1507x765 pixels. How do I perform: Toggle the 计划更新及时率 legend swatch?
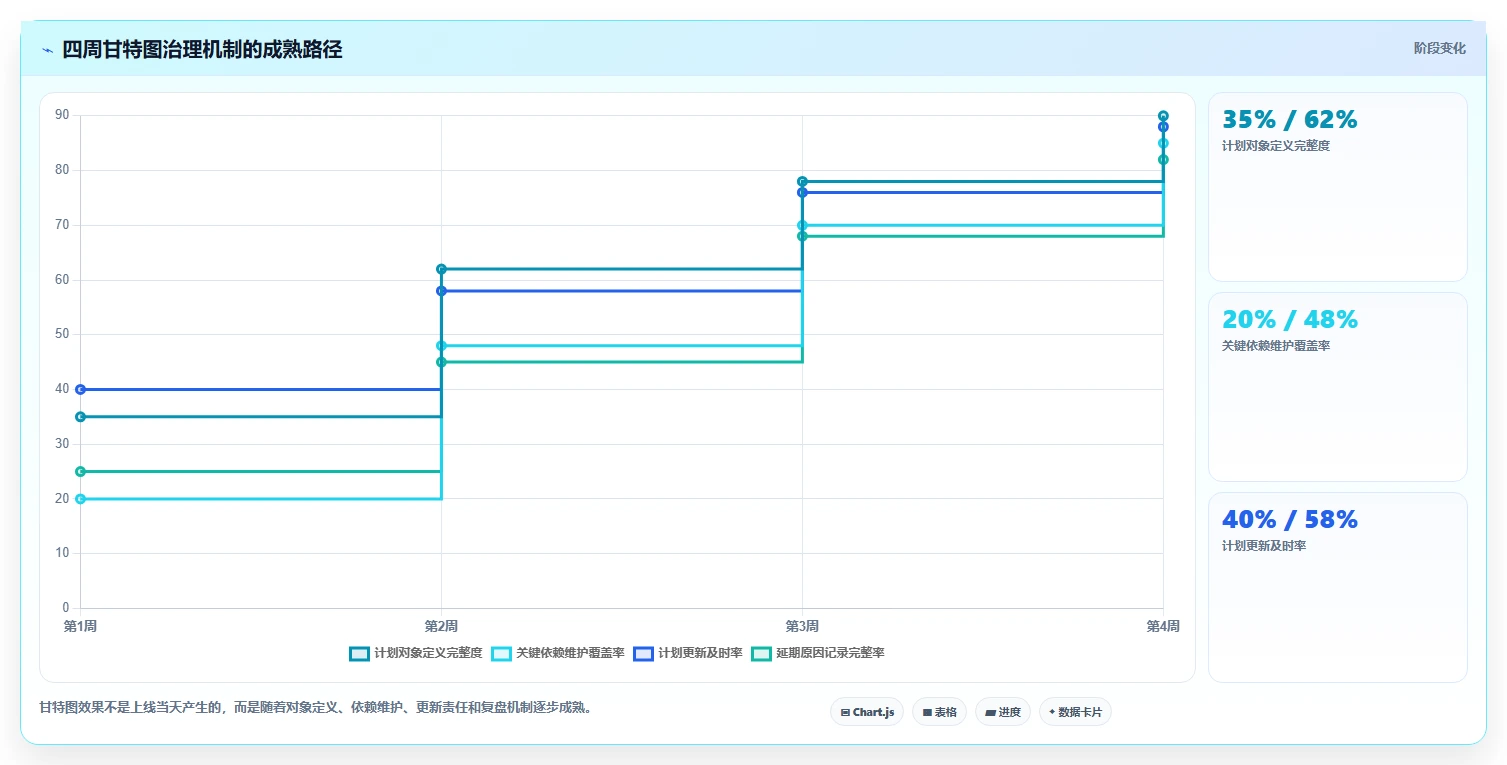click(x=644, y=653)
